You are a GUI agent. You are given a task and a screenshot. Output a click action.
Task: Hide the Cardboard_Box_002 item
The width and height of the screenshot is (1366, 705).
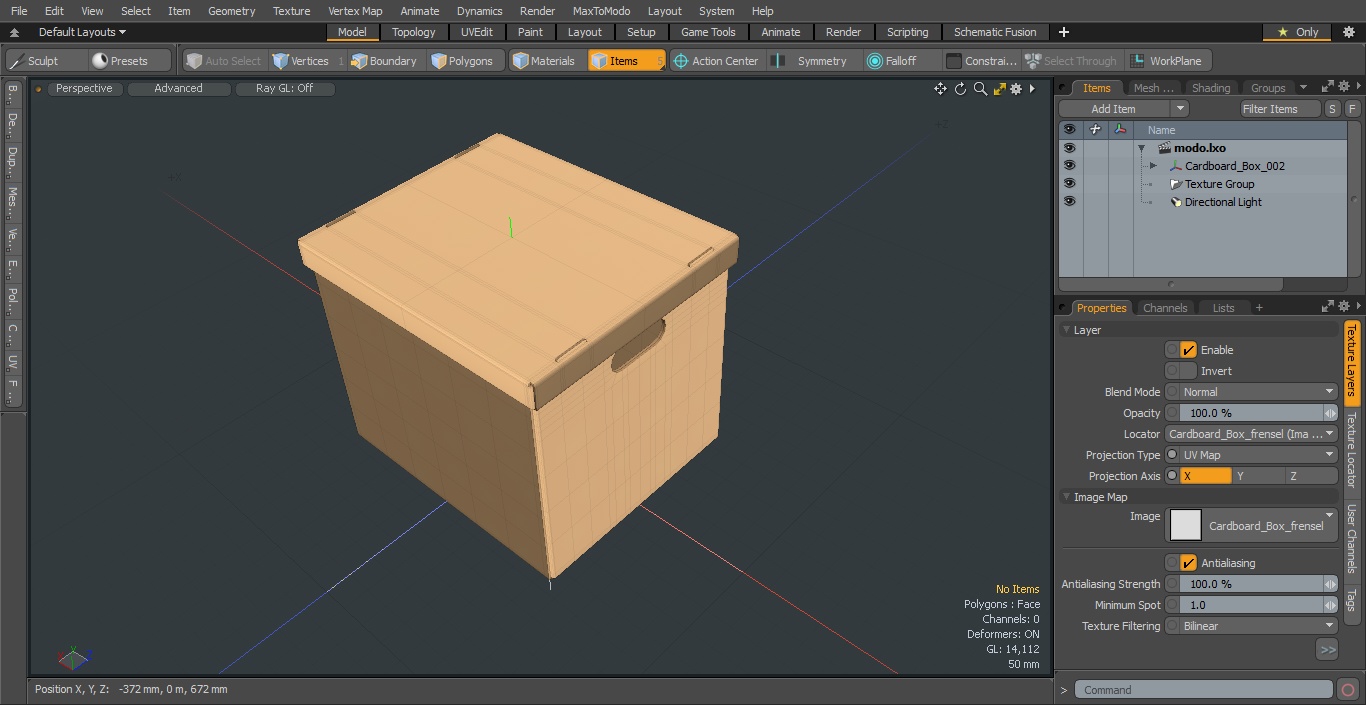pyautogui.click(x=1069, y=166)
